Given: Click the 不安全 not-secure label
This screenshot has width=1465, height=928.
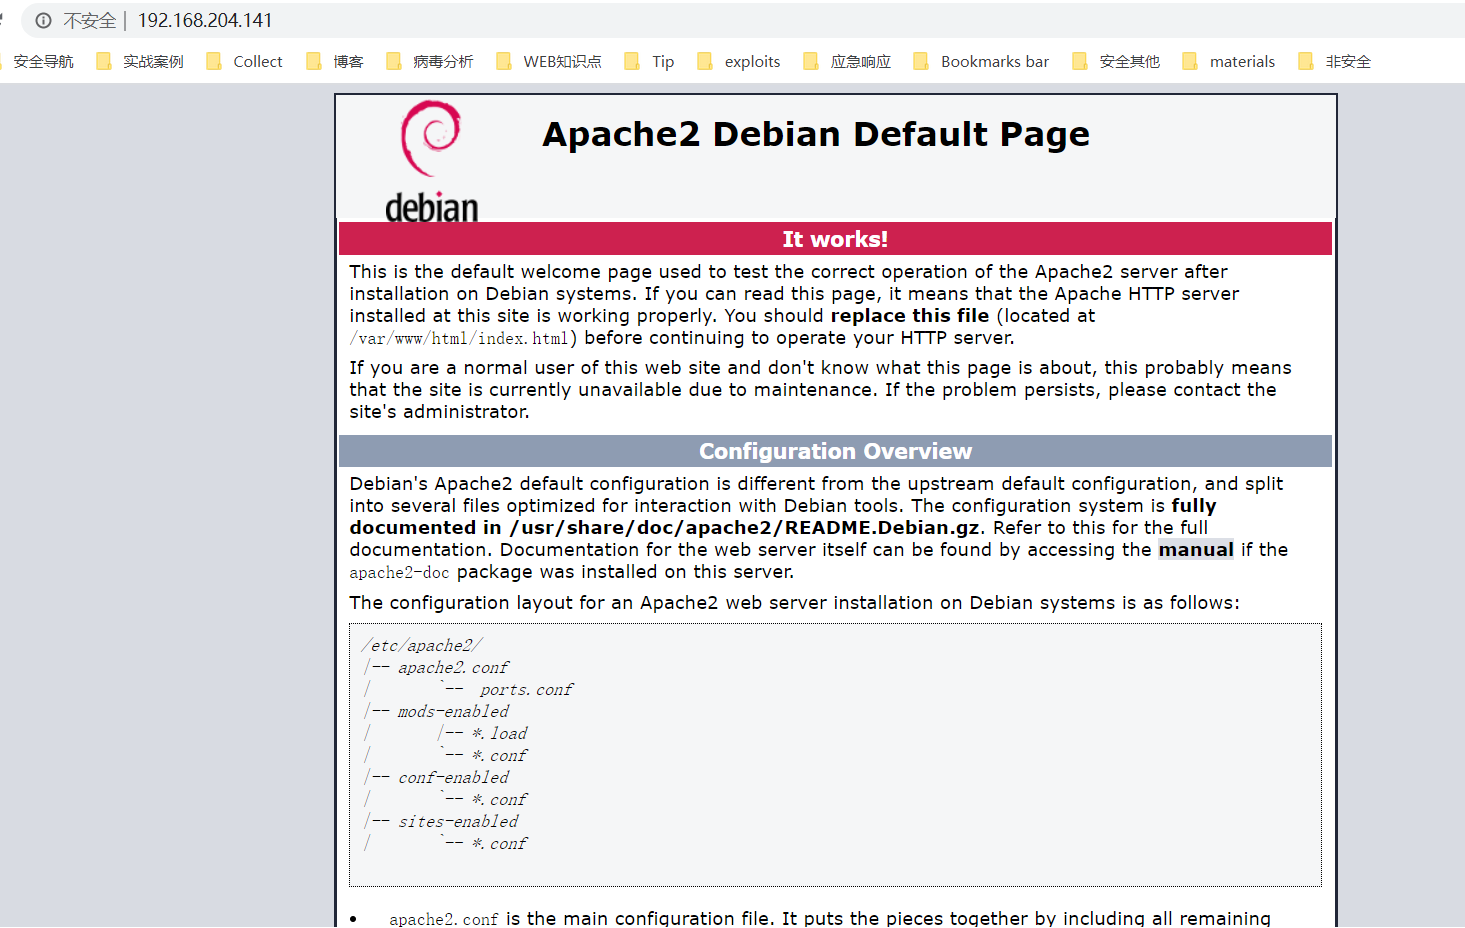Looking at the screenshot, I should click(x=89, y=20).
